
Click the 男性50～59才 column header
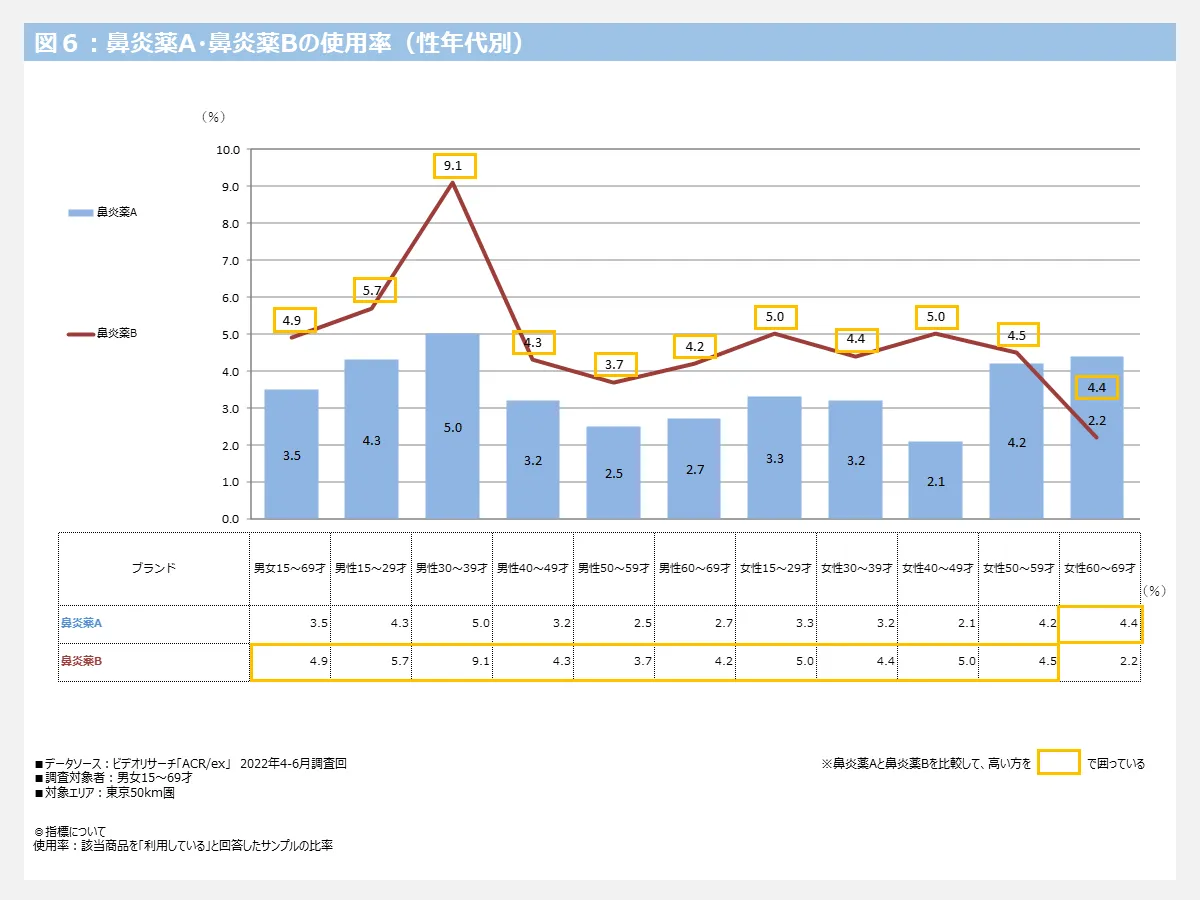click(613, 568)
